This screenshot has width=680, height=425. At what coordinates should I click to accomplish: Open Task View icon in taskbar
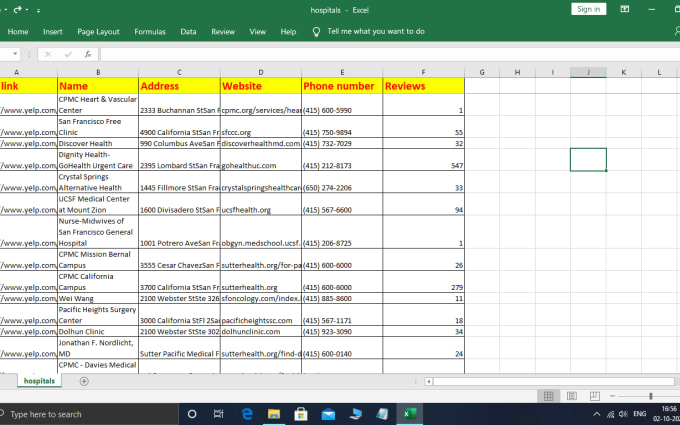pyautogui.click(x=219, y=414)
